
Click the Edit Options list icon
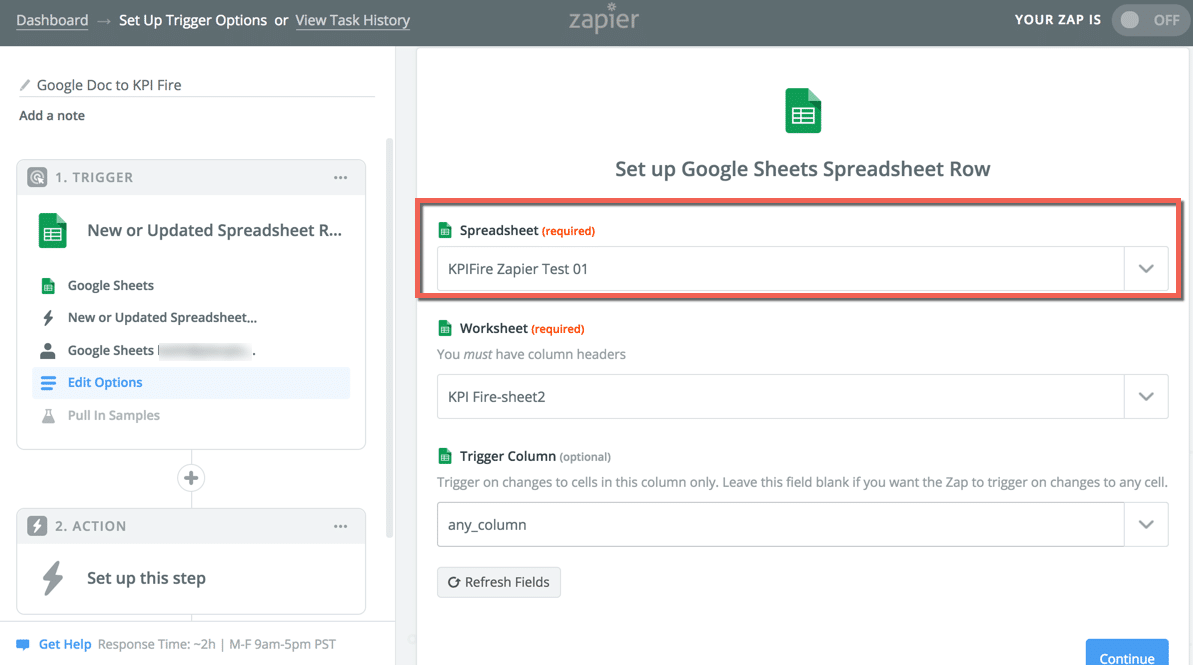click(48, 383)
